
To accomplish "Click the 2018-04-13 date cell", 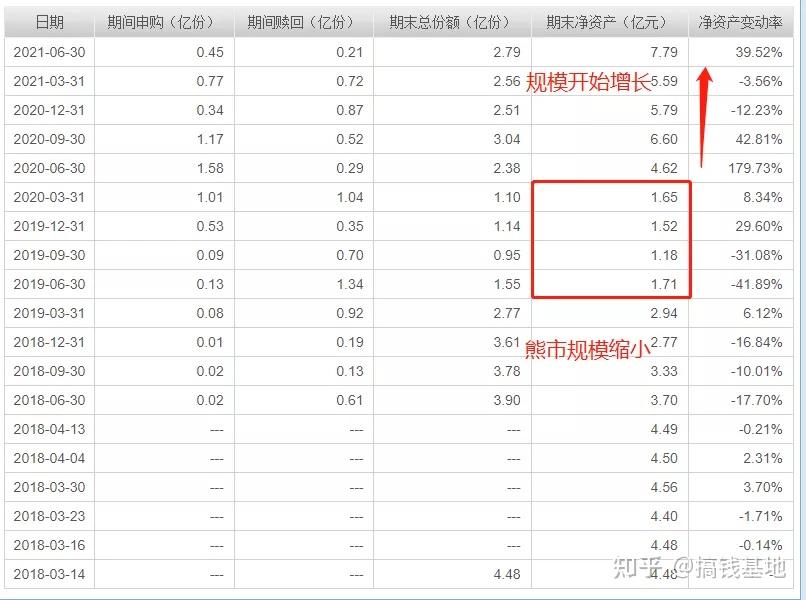I will 49,429.
